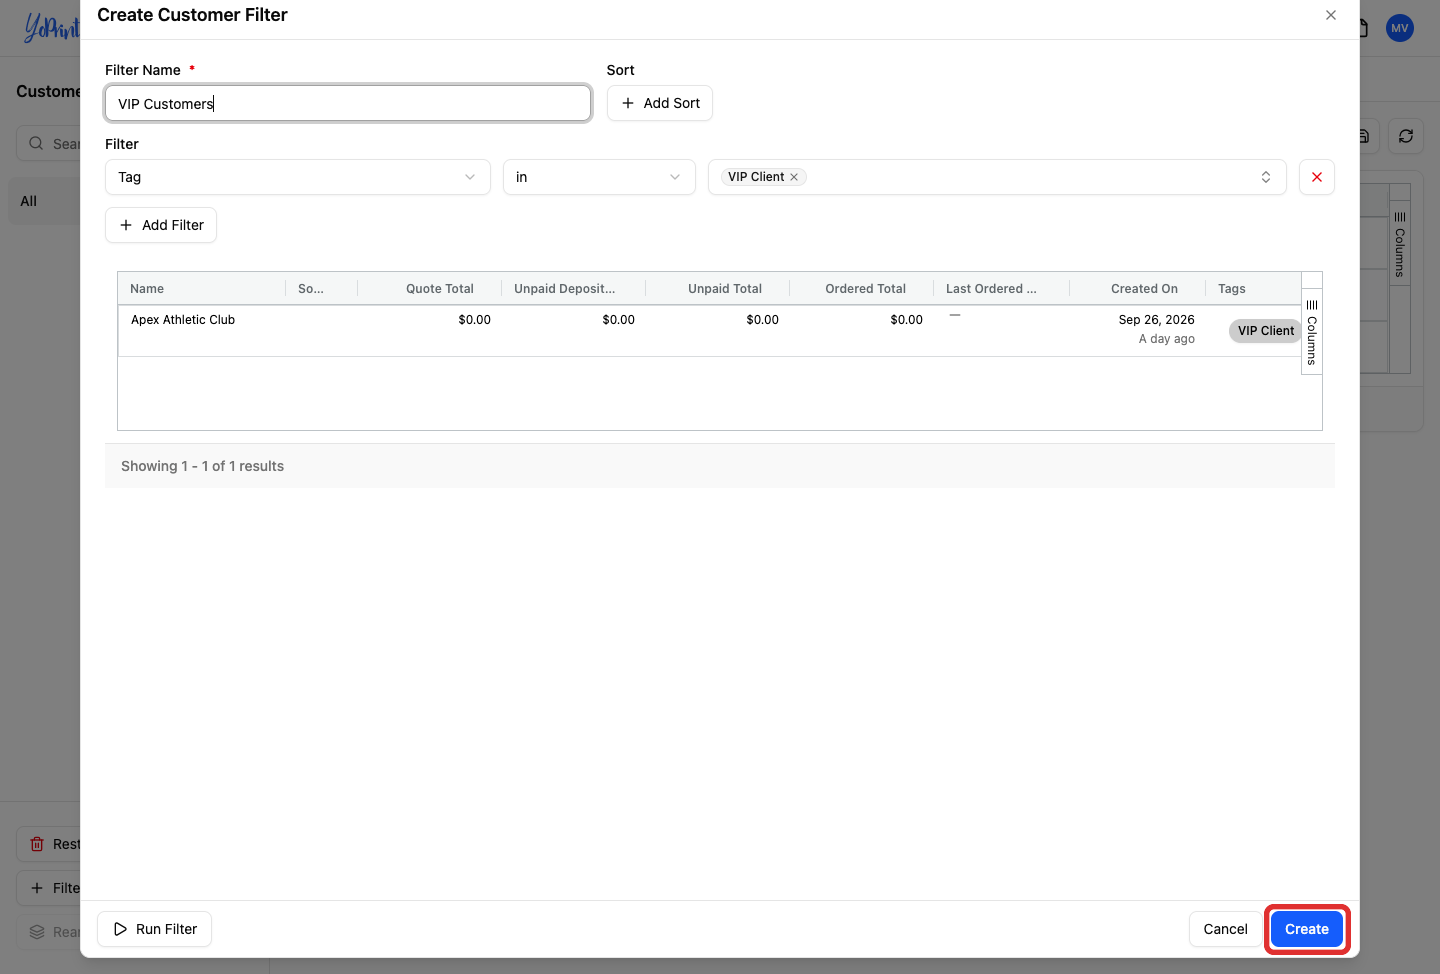The height and width of the screenshot is (974, 1440).
Task: Click the Unpaid Deposit column header
Action: [565, 289]
